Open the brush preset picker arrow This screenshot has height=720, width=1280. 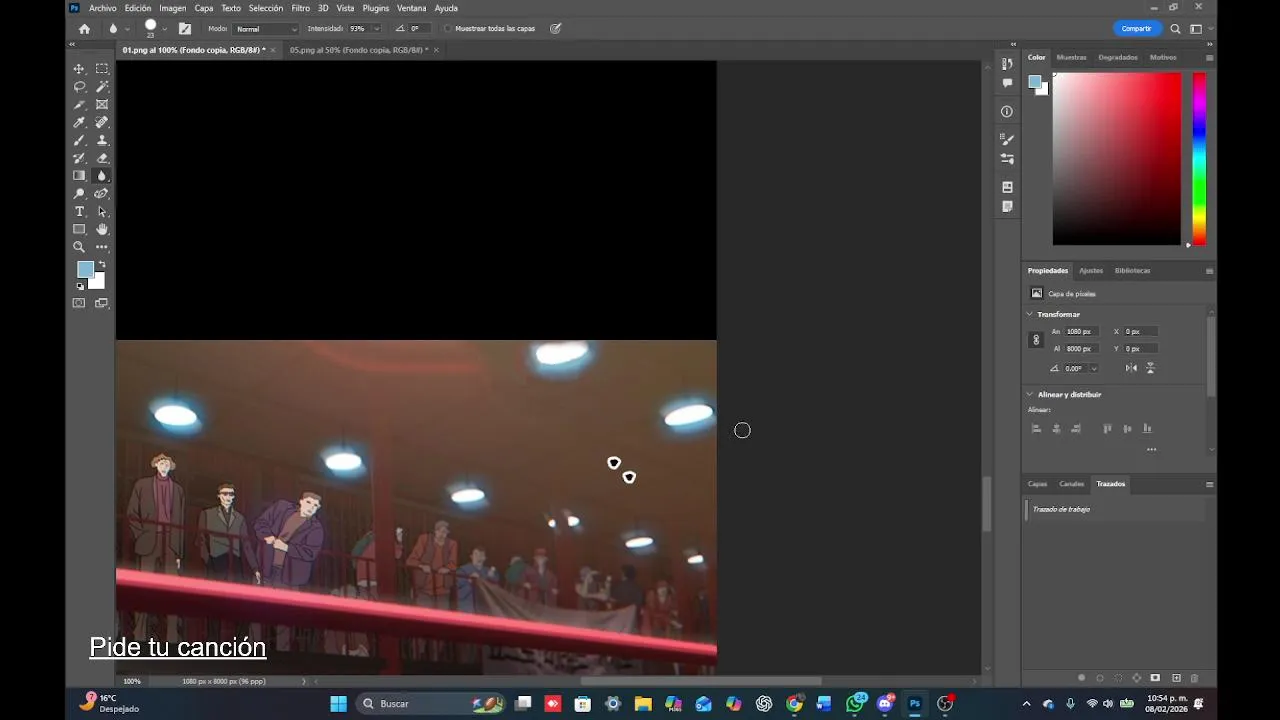pos(165,29)
